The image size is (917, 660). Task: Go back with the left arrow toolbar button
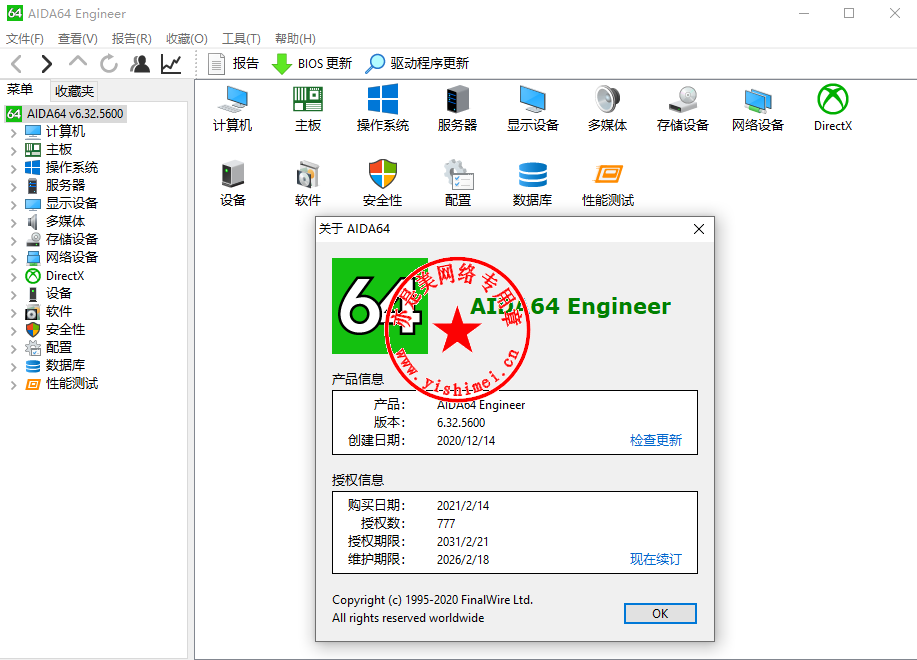[x=17, y=63]
